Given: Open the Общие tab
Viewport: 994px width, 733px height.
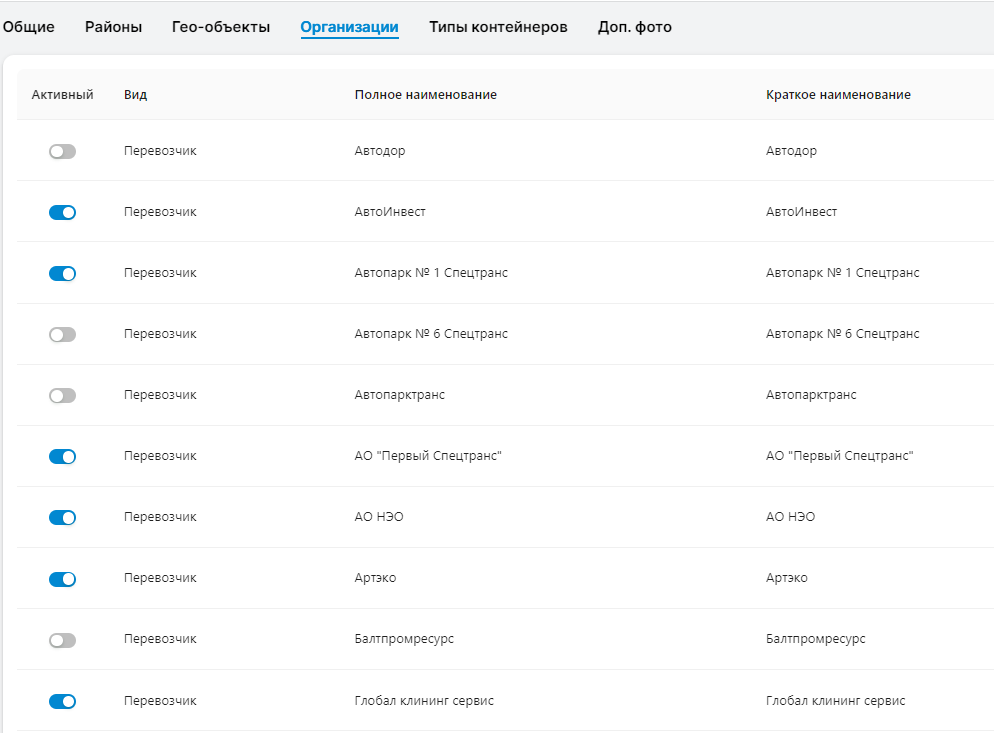Looking at the screenshot, I should pyautogui.click(x=29, y=27).
